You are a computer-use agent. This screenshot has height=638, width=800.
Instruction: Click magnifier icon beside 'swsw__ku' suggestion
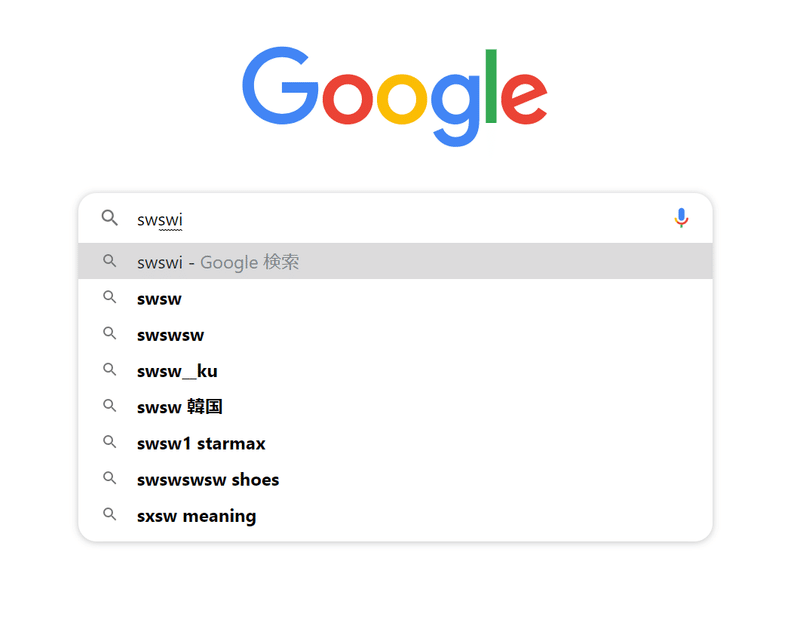click(x=109, y=370)
